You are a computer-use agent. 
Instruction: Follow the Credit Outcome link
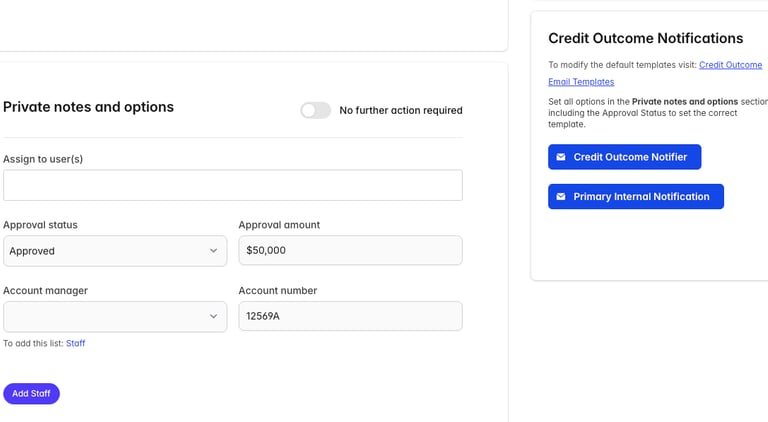tap(730, 65)
